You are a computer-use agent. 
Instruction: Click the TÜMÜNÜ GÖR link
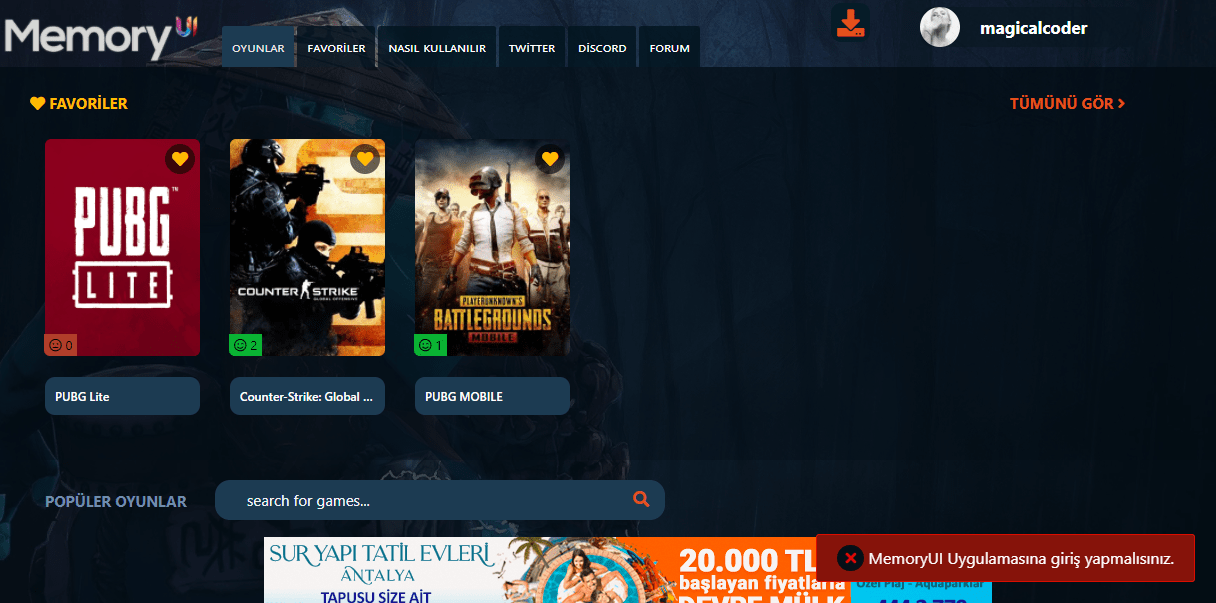(x=1067, y=103)
